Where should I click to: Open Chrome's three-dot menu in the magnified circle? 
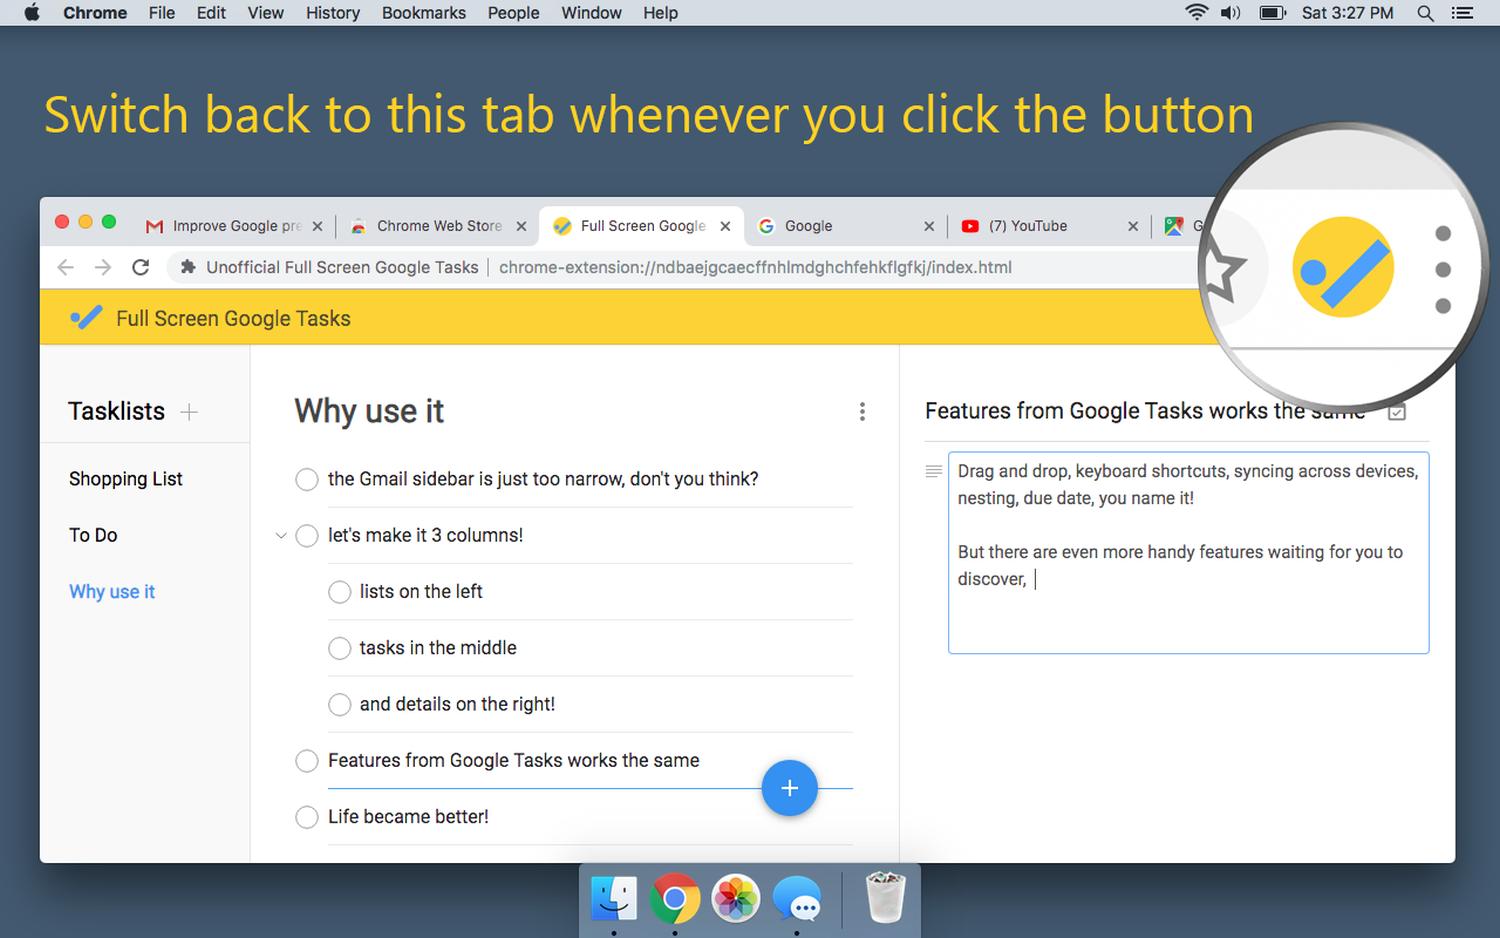pyautogui.click(x=1442, y=269)
